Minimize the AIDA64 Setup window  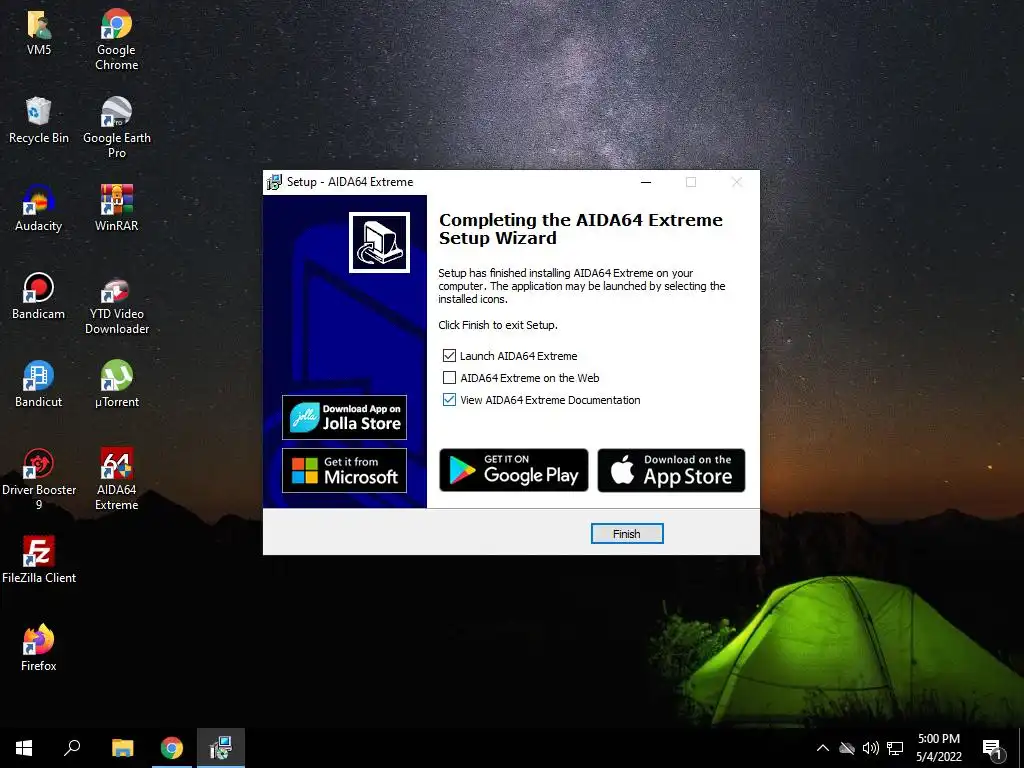click(x=646, y=182)
